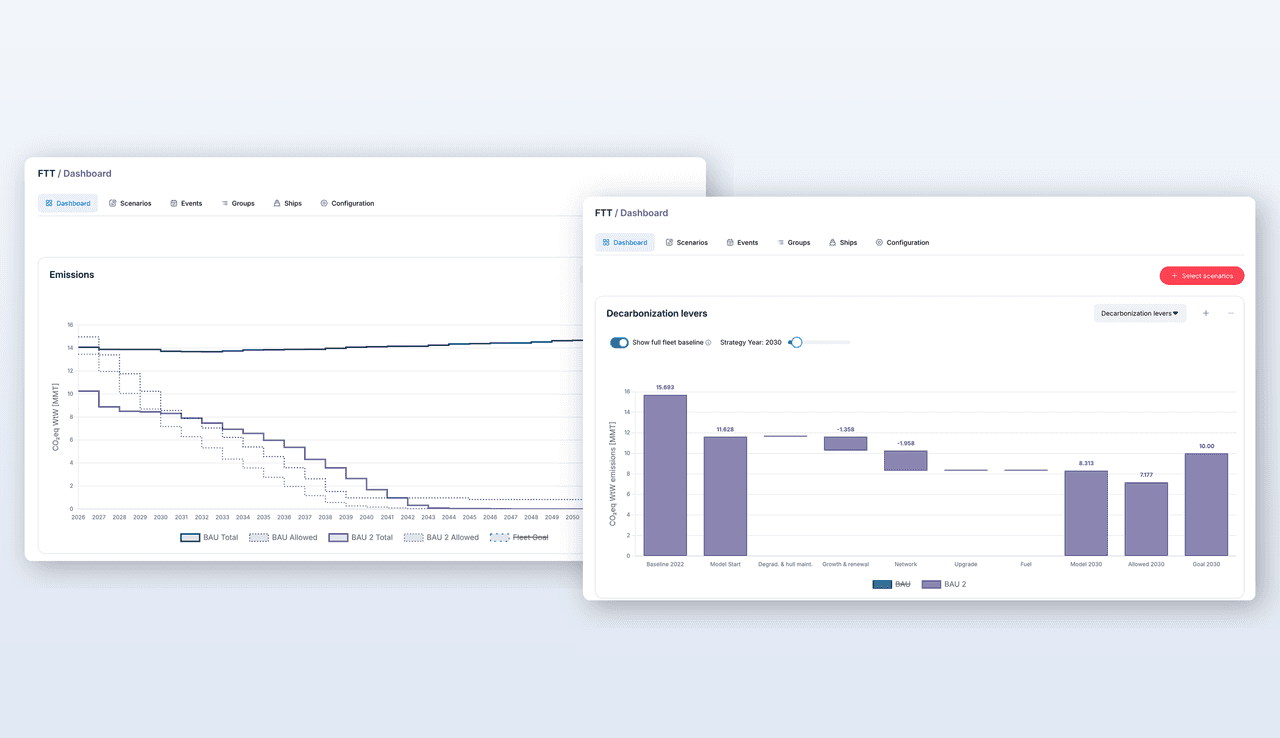Click the Configuration gear icon in the Emissions window
The width and height of the screenshot is (1280, 738).
click(324, 203)
